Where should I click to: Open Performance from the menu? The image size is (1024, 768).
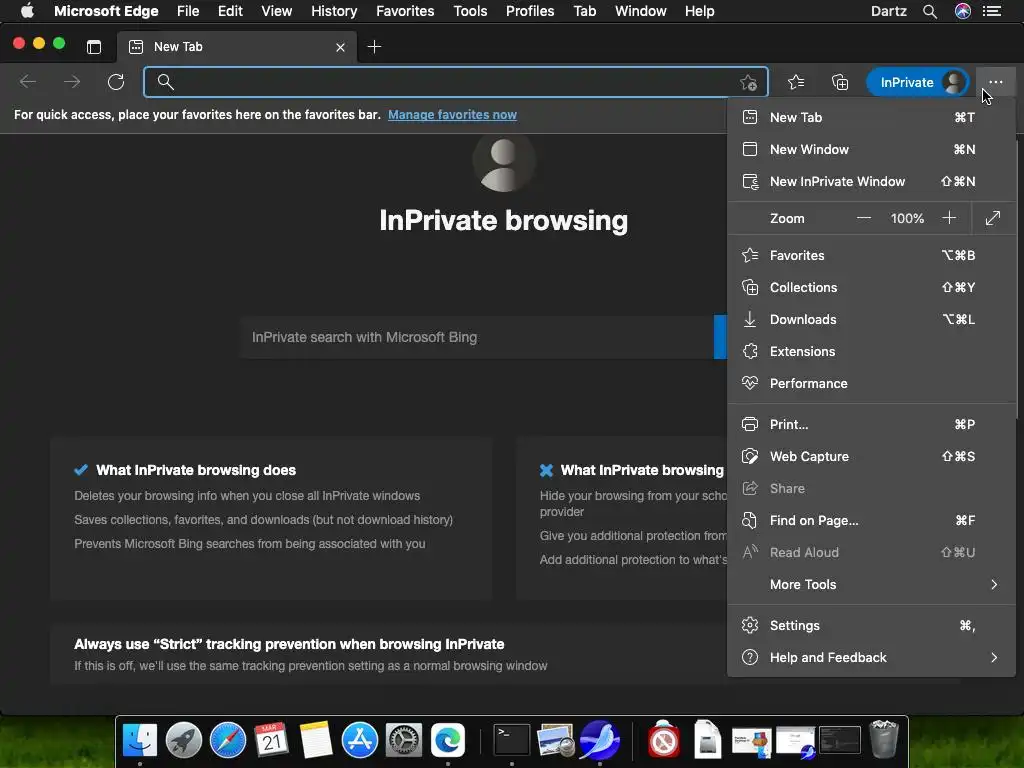(871, 383)
